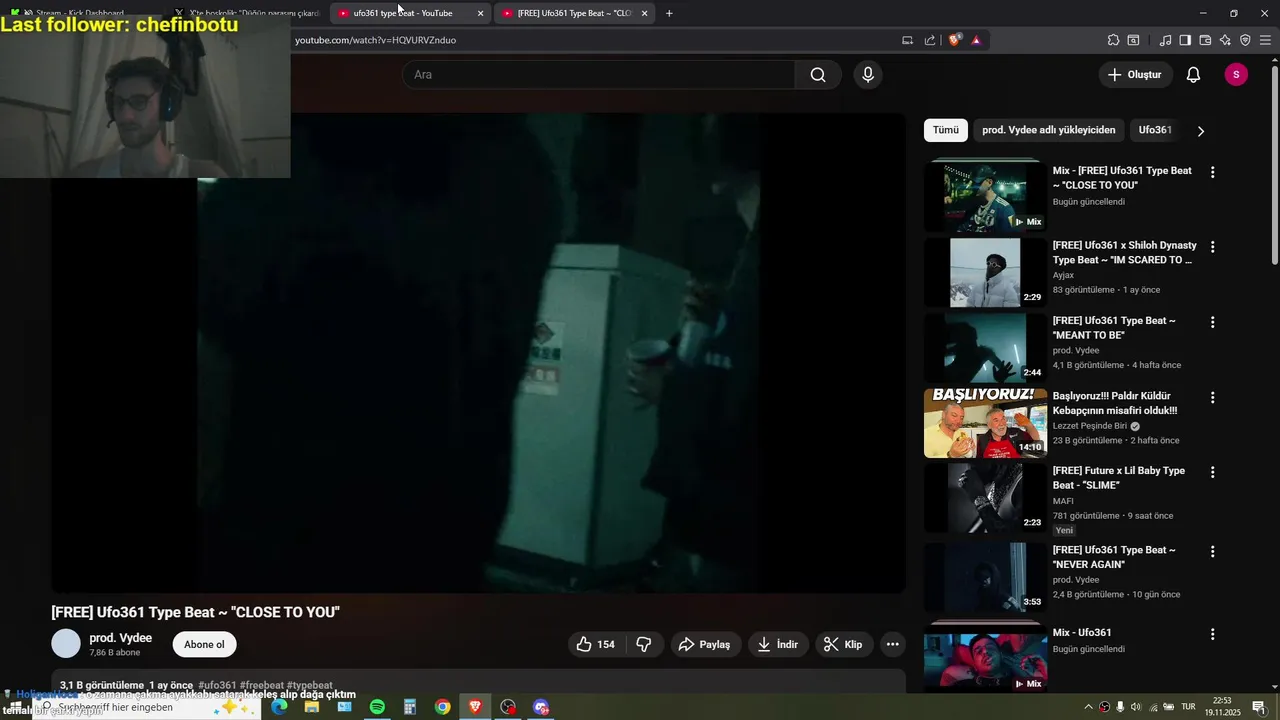The width and height of the screenshot is (1280, 720).
Task: Create a clip with Klip button
Action: pos(843,645)
